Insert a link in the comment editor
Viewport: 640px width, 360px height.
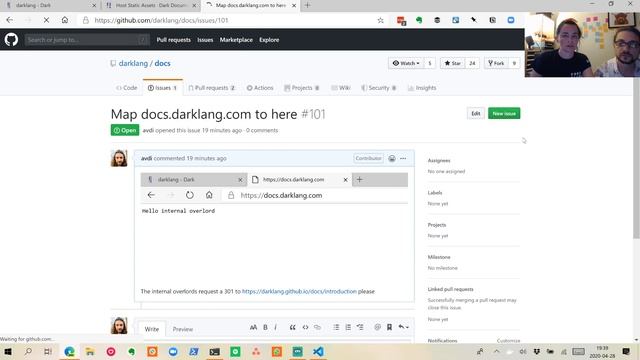[318, 327]
